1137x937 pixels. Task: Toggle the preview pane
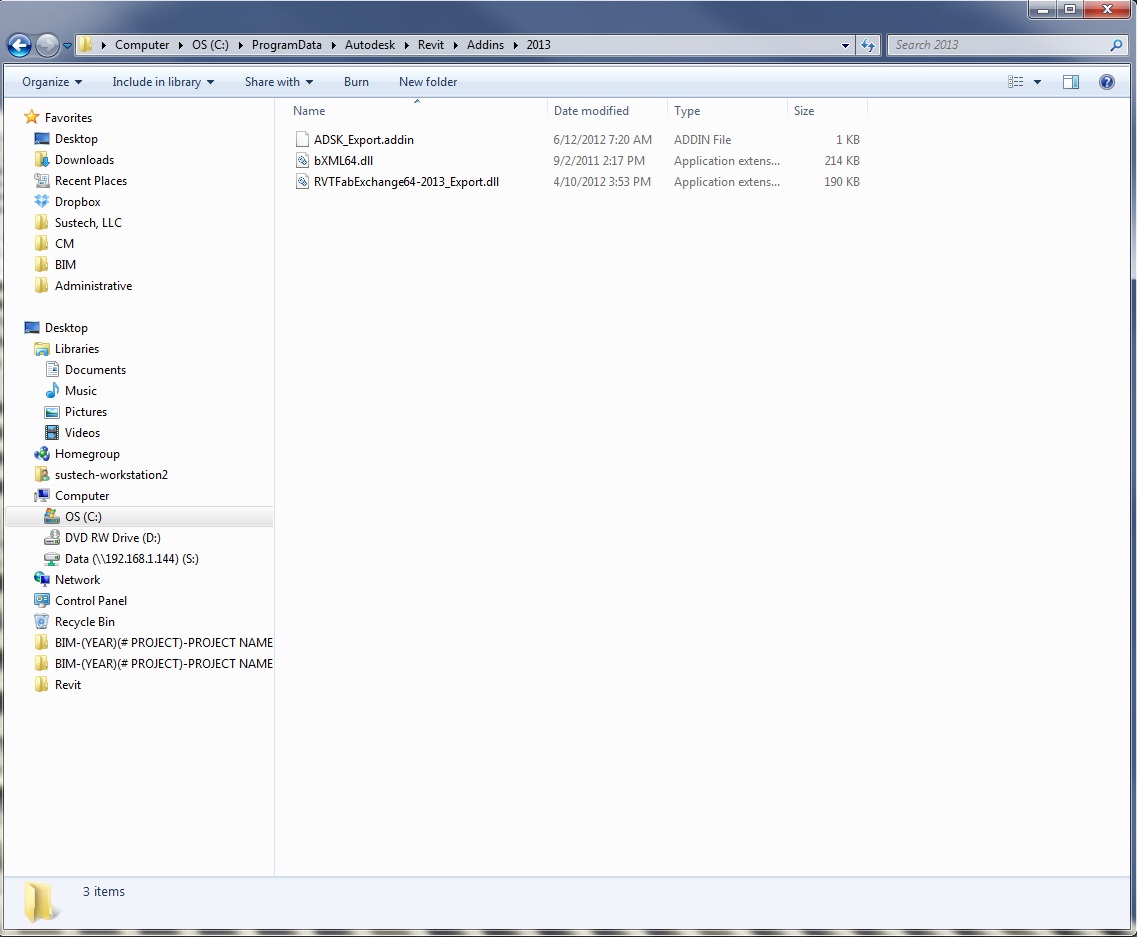click(1070, 81)
